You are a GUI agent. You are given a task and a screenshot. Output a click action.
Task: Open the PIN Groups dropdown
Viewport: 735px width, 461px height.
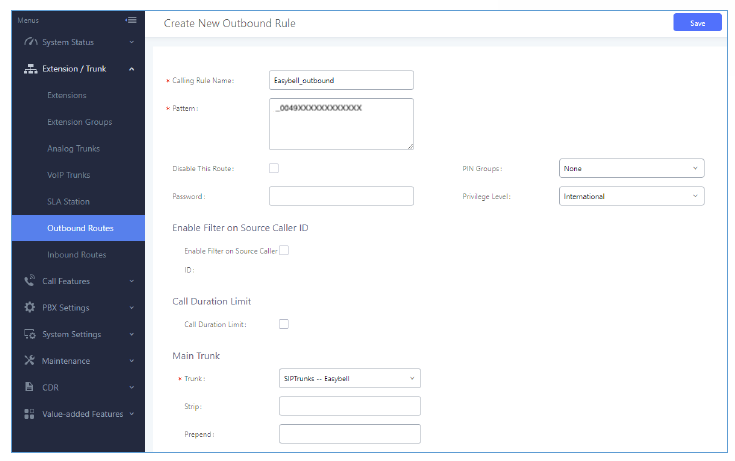[631, 168]
